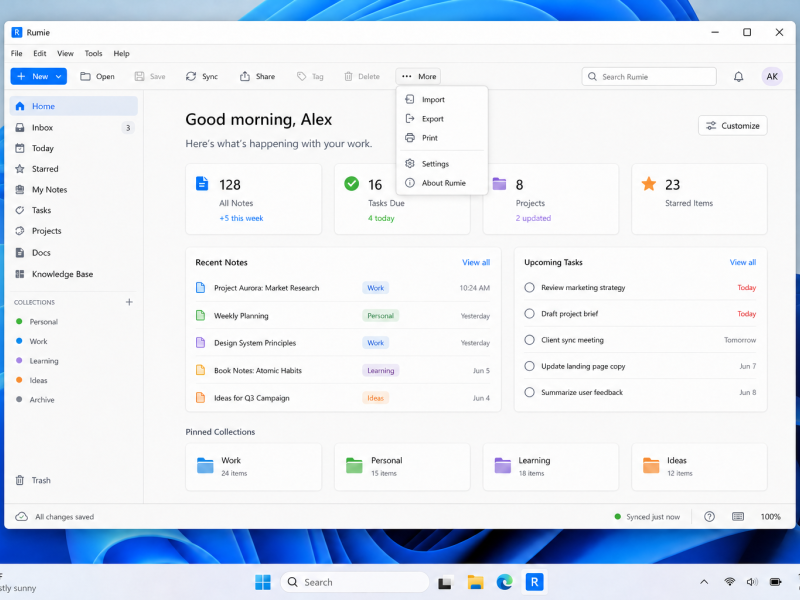800x600 pixels.
Task: Select the Work collection blue dot
Action: point(19,341)
